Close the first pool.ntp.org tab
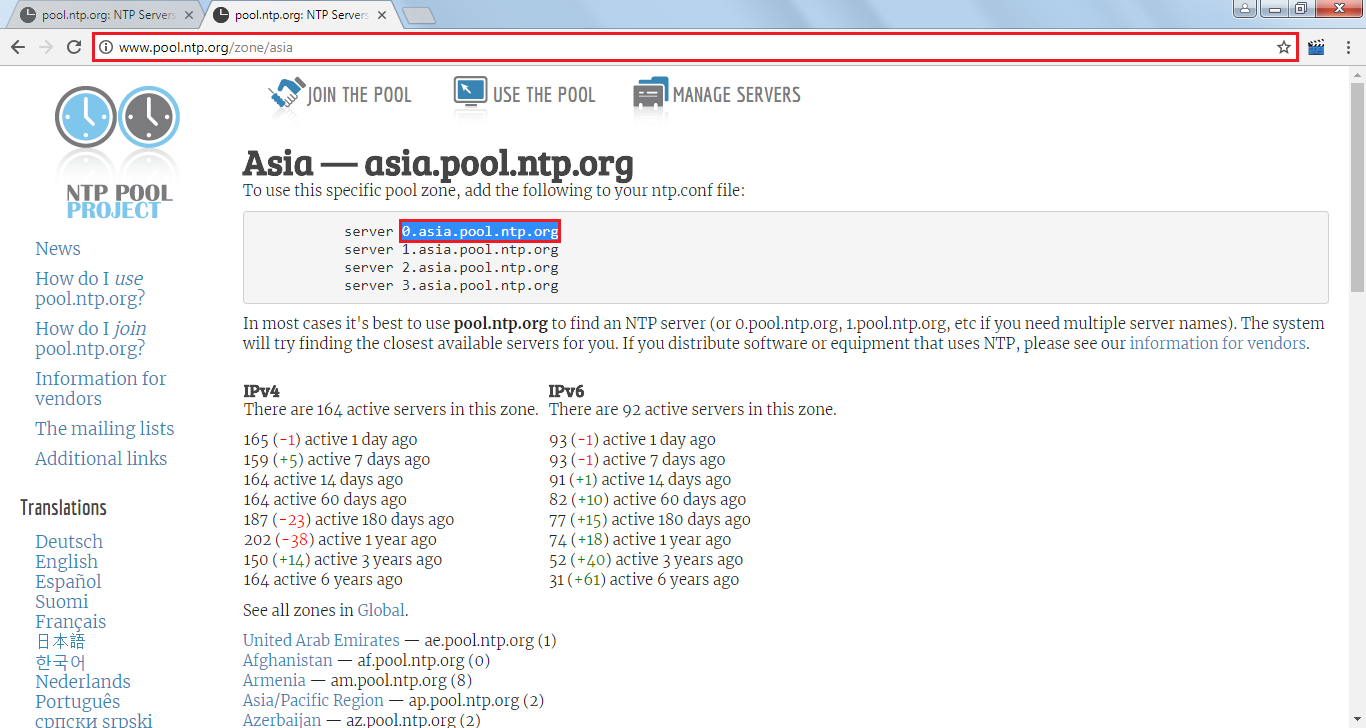The height and width of the screenshot is (728, 1366). (x=189, y=15)
